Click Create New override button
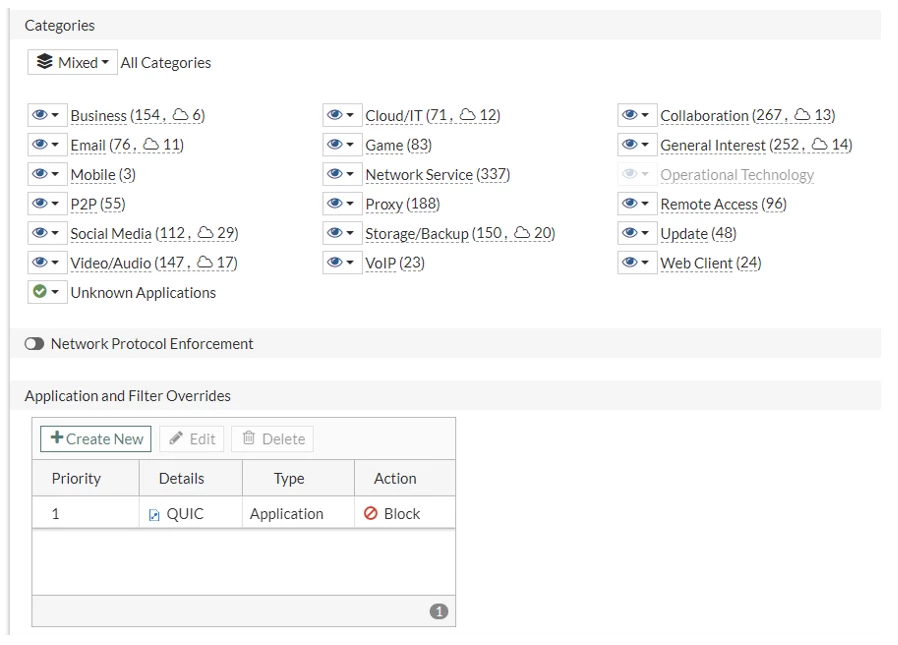This screenshot has height=645, width=898. [x=96, y=439]
